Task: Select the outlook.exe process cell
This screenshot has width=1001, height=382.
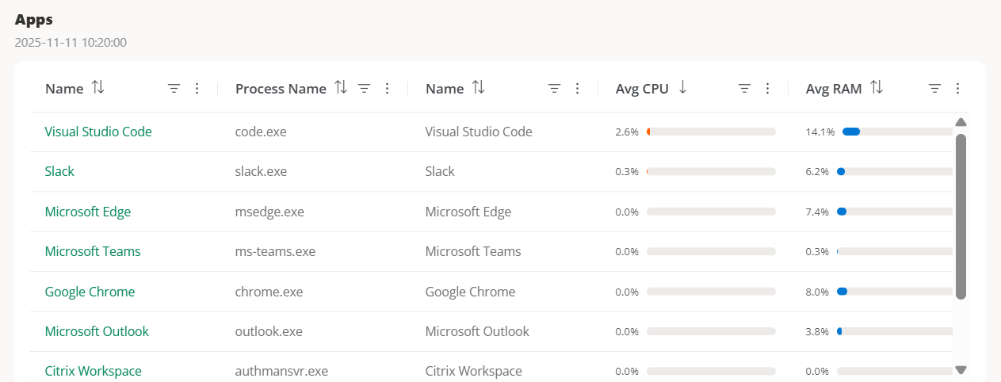Action: pos(269,331)
